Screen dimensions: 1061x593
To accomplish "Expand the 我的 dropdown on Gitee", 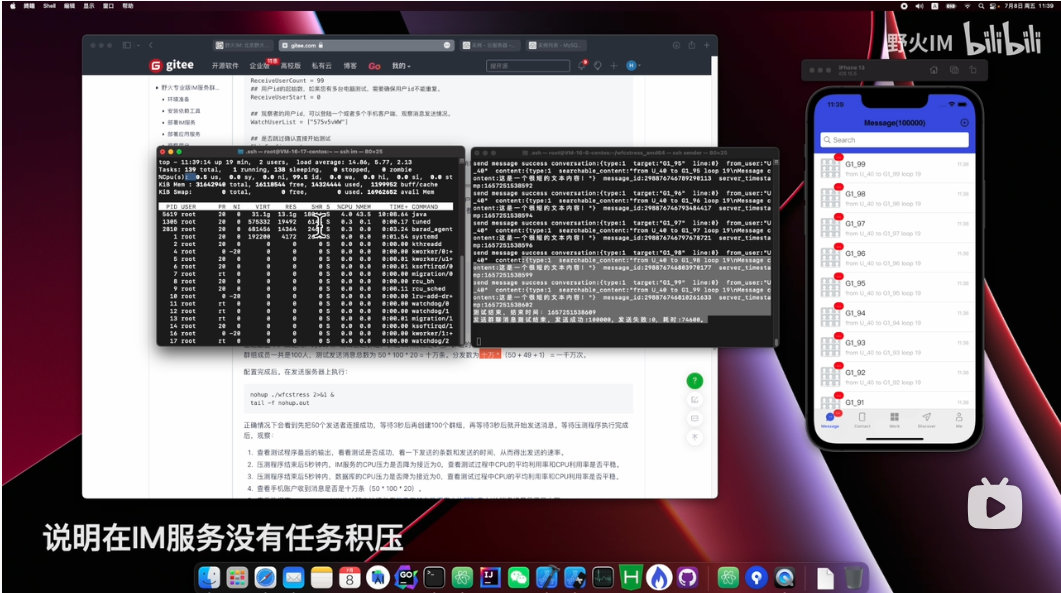I will tap(401, 66).
